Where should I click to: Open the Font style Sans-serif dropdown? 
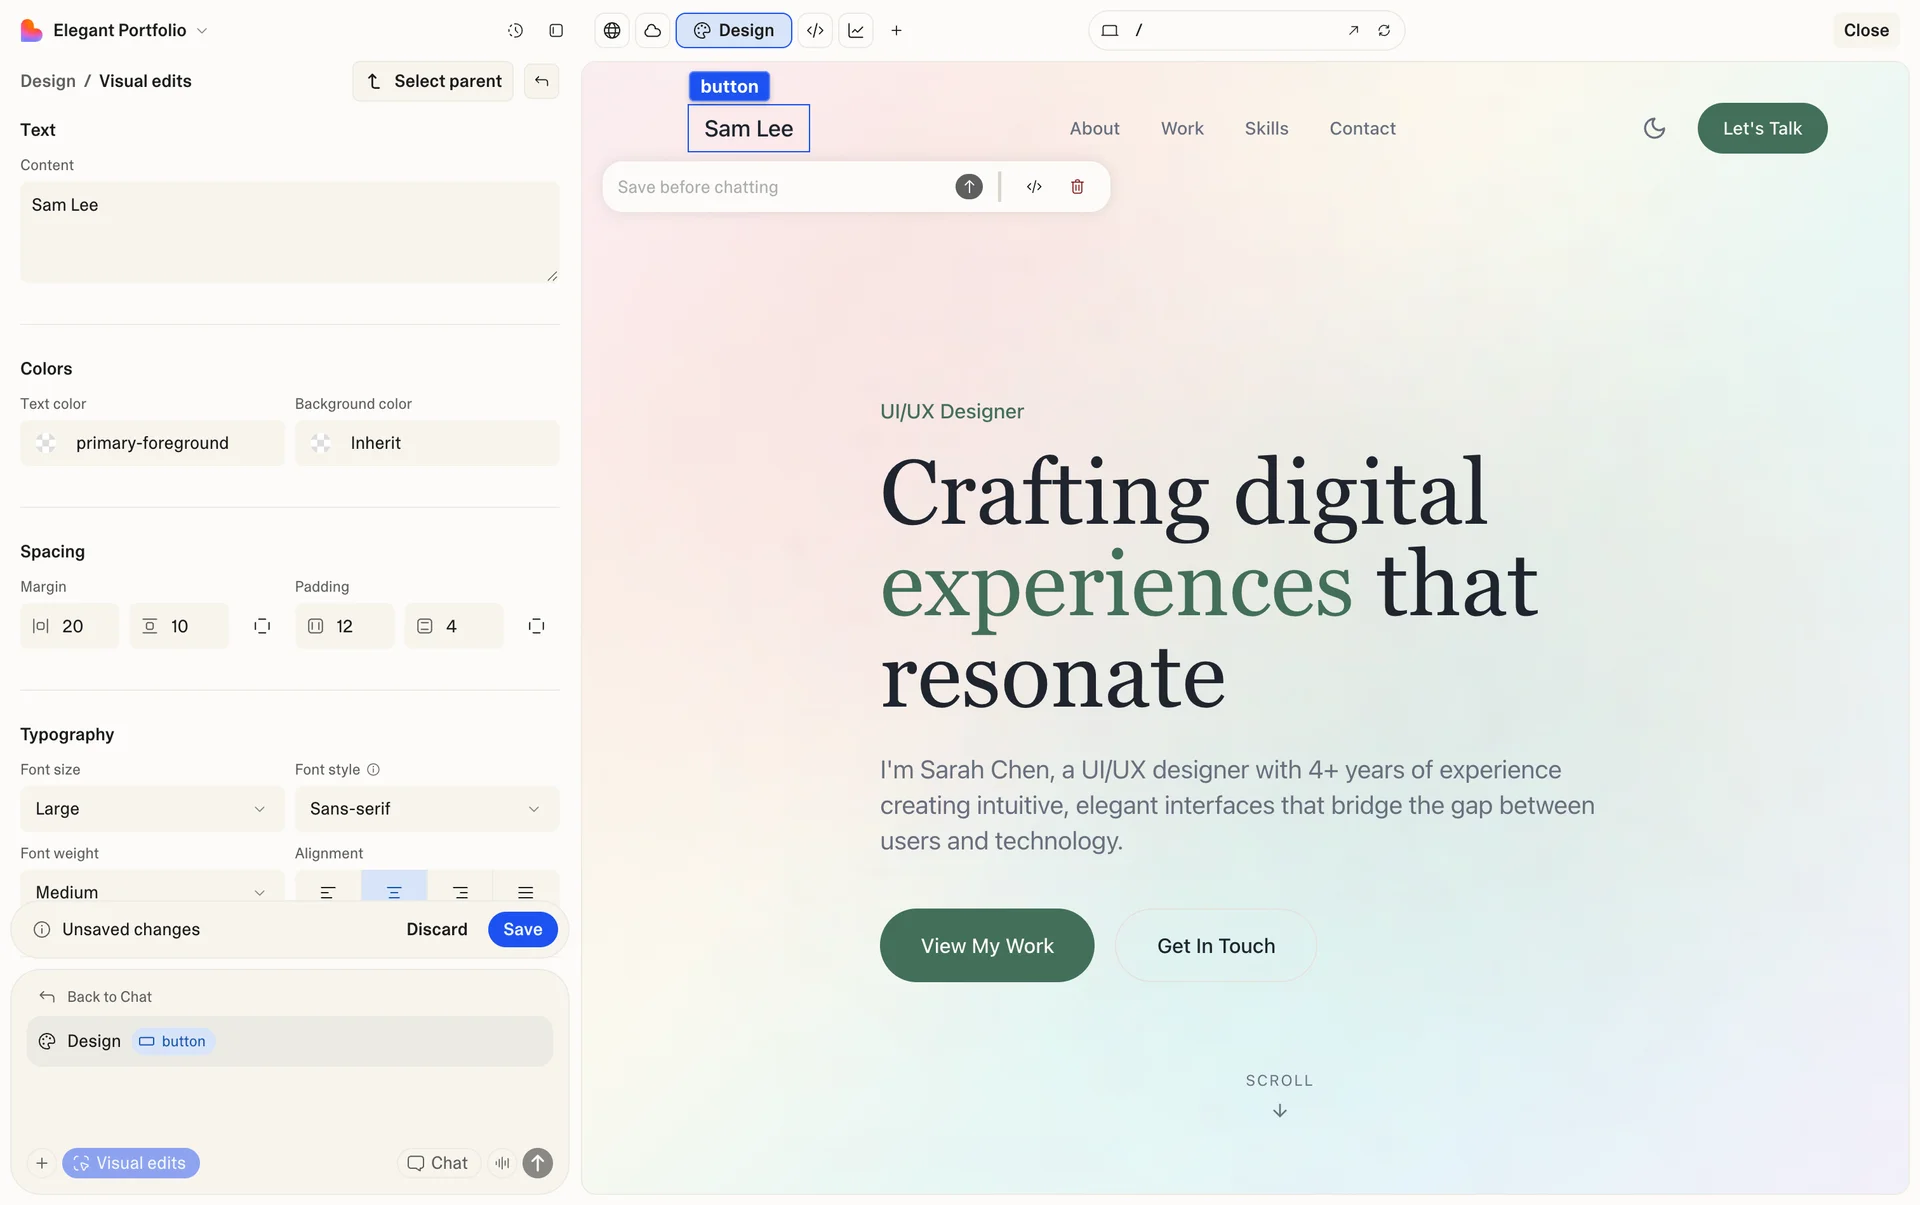tap(426, 809)
